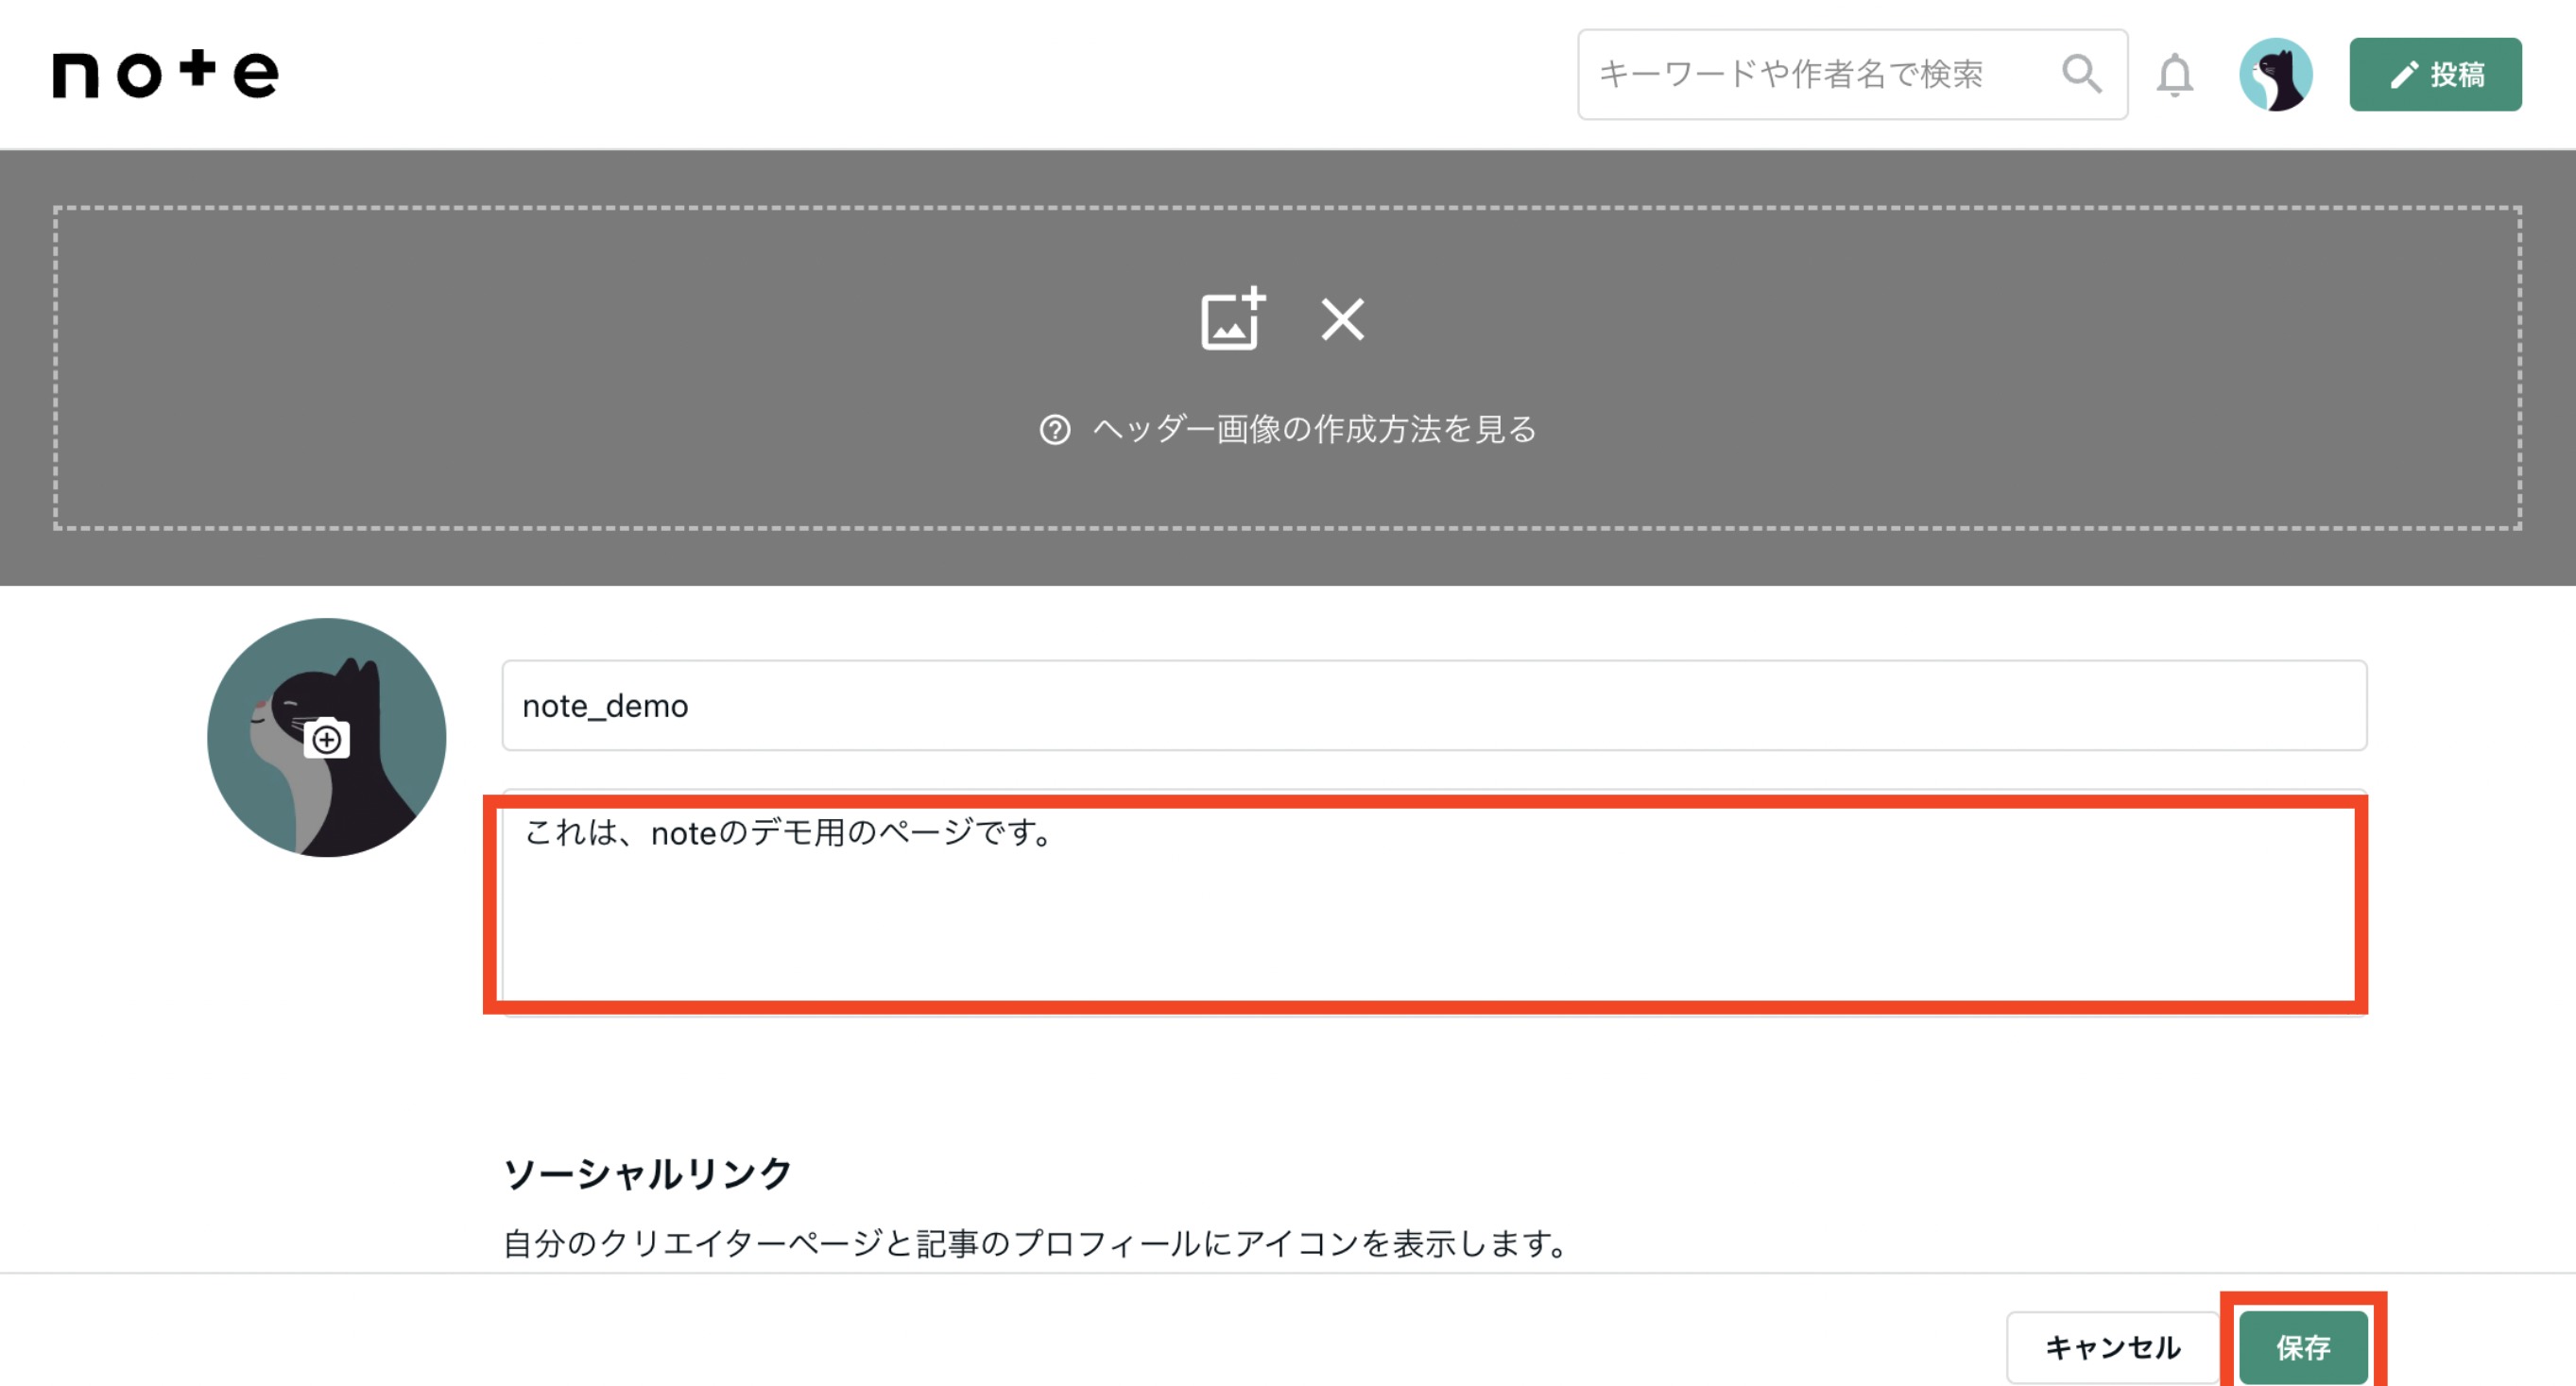The width and height of the screenshot is (2576, 1386).
Task: Click the キャンセル button
Action: pos(2112,1348)
